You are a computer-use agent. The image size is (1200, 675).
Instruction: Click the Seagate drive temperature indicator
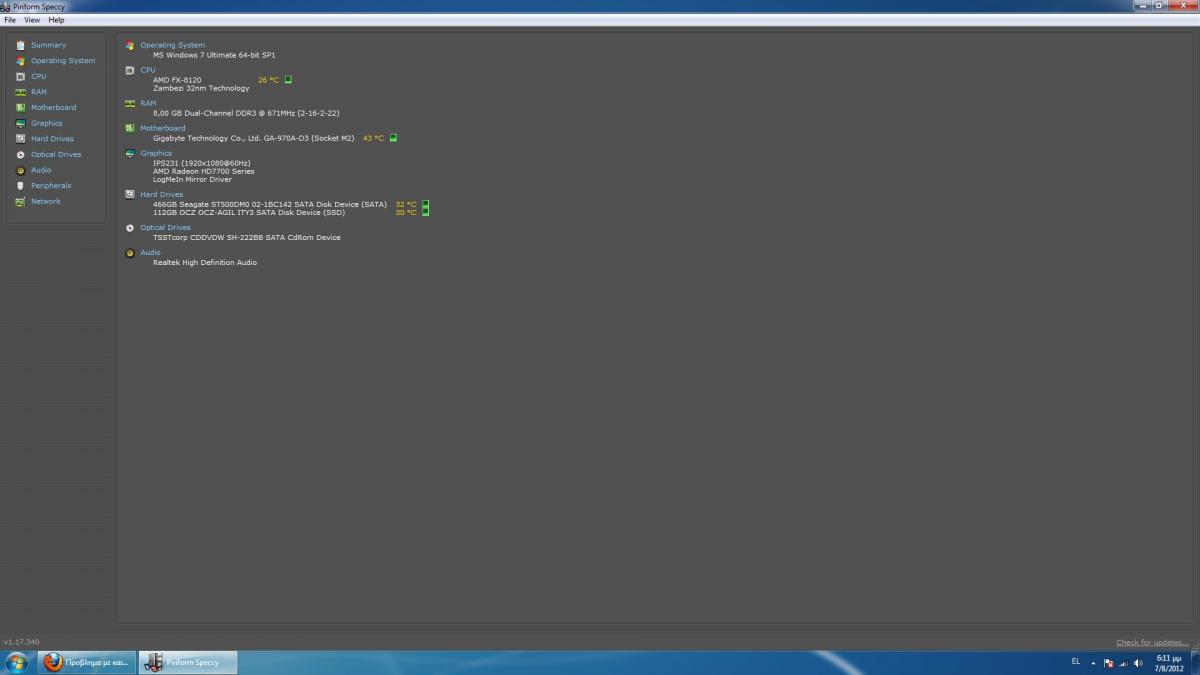click(425, 204)
